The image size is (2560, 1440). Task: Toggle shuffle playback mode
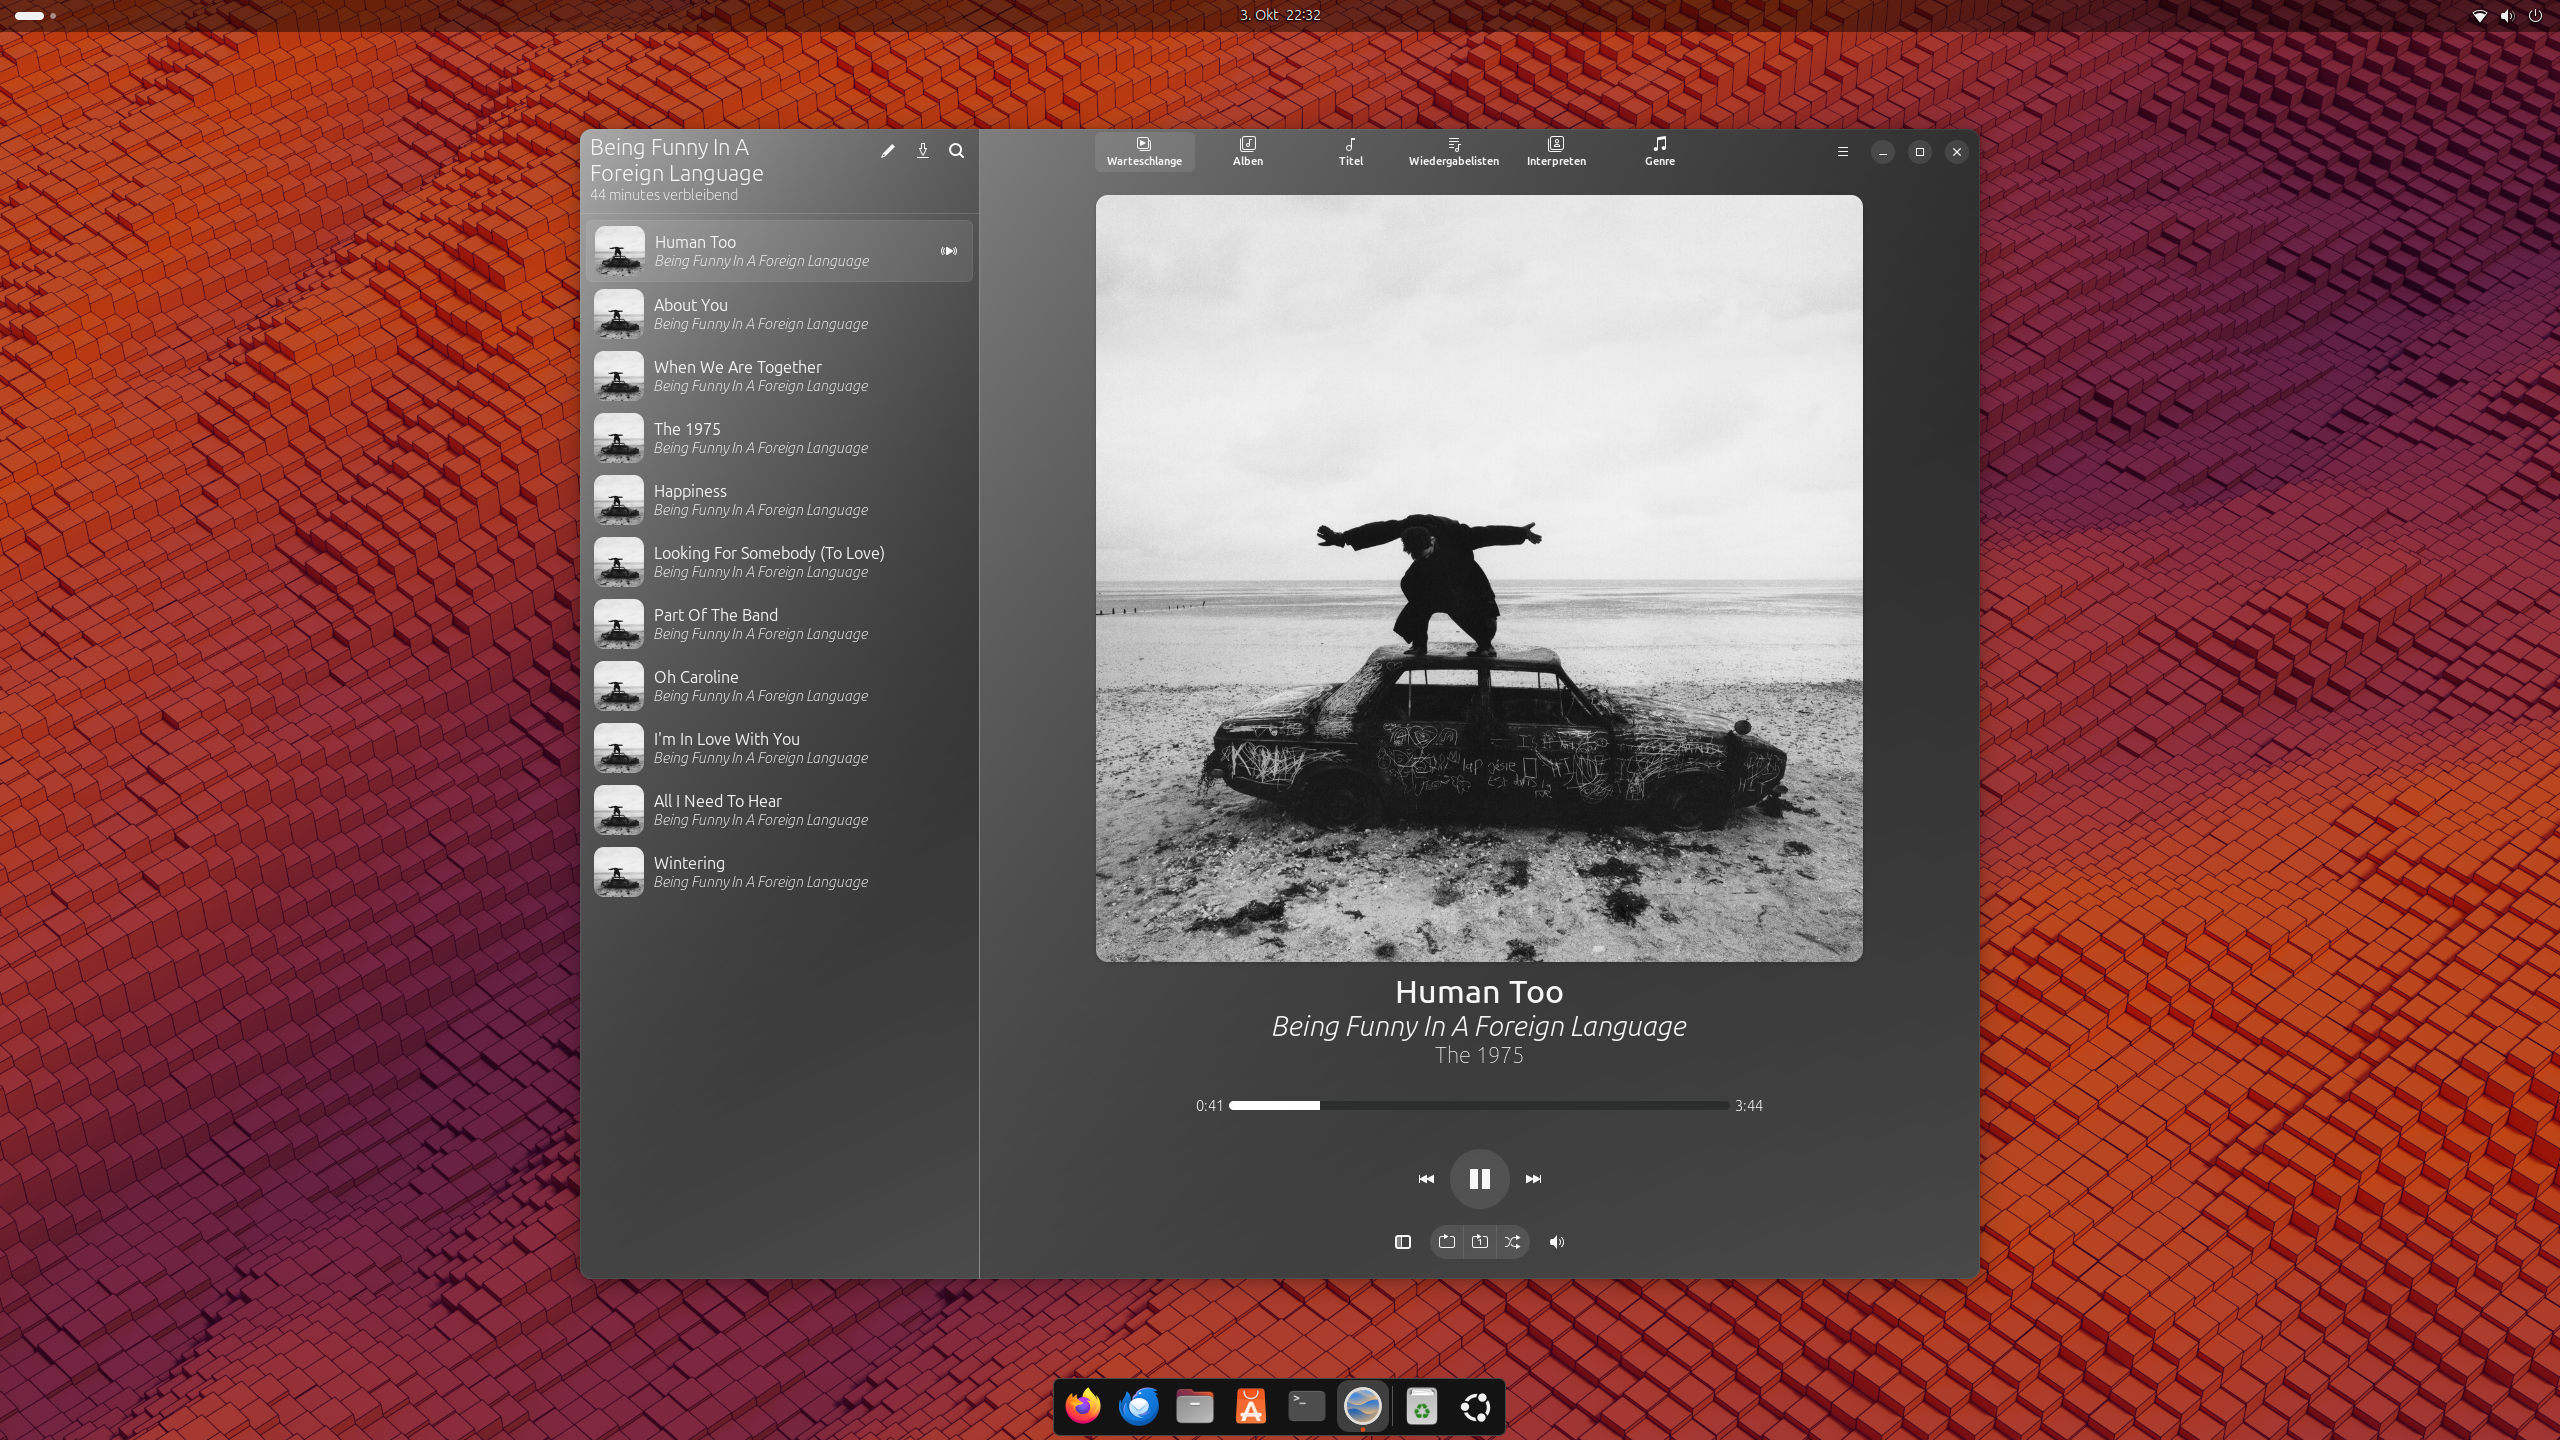pos(1512,1242)
